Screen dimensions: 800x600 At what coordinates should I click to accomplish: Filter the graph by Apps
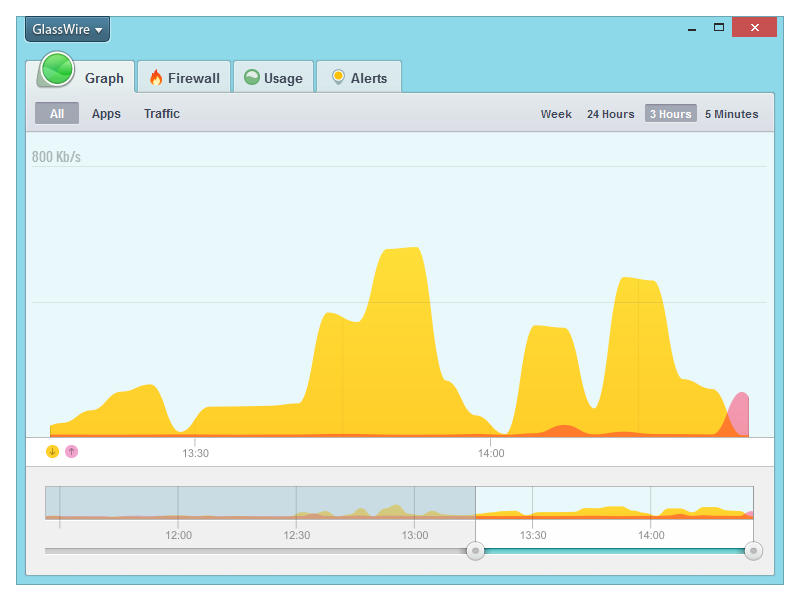[x=106, y=113]
